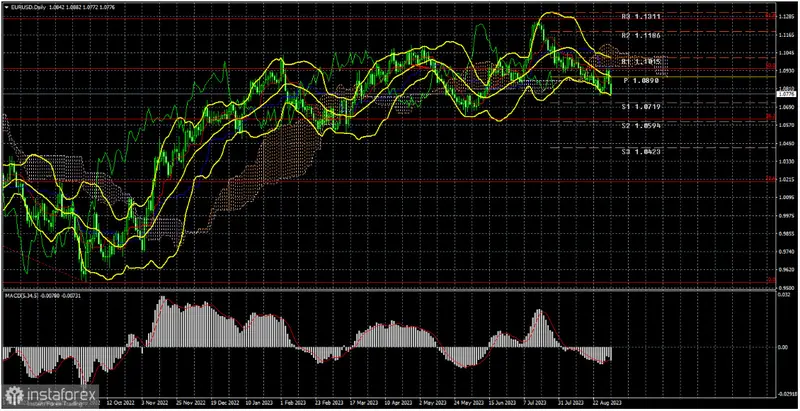800x411 pixels.
Task: Click the 1.0930 price axis value
Action: tap(788, 71)
